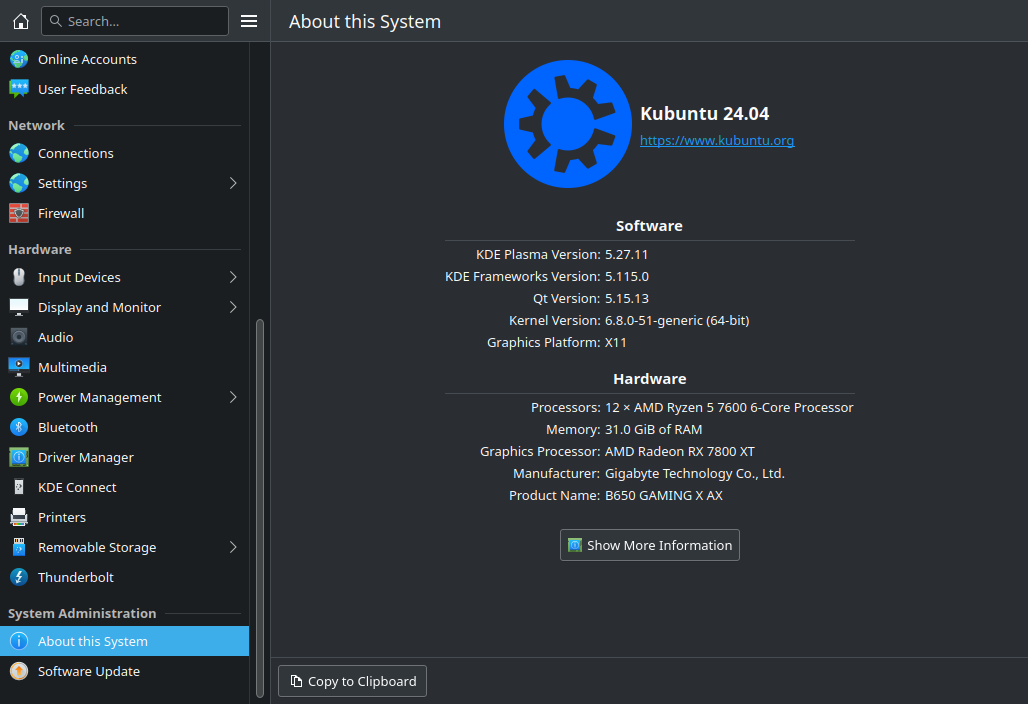The image size is (1028, 704).
Task: Click the KDE Connect phone icon
Action: [19, 487]
